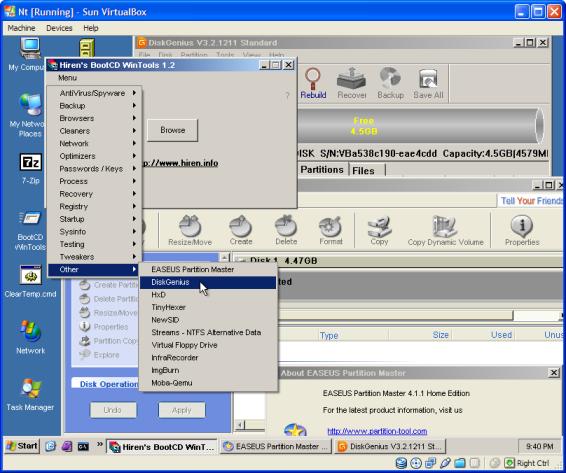Open the Network desktop icon
Image resolution: width=566 pixels, height=473 pixels.
point(30,337)
